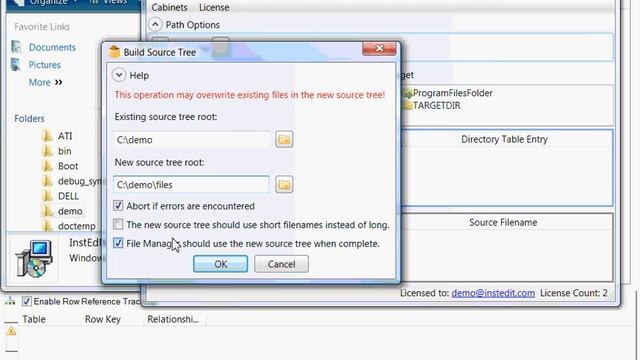Viewport: 640px width, 360px height.
Task: Select the ATI folder icon
Action: coord(48,136)
